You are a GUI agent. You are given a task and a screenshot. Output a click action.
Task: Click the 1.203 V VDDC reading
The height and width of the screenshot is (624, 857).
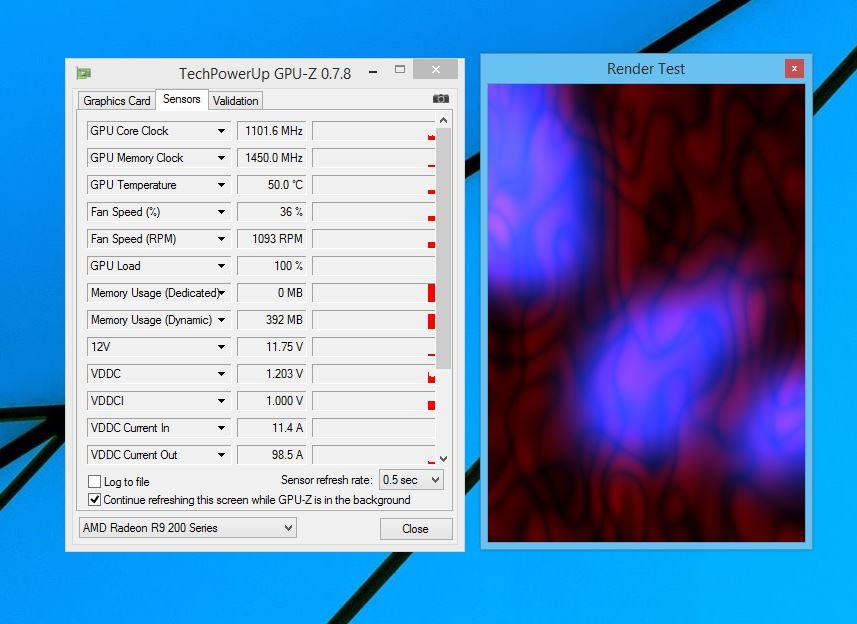pos(272,374)
